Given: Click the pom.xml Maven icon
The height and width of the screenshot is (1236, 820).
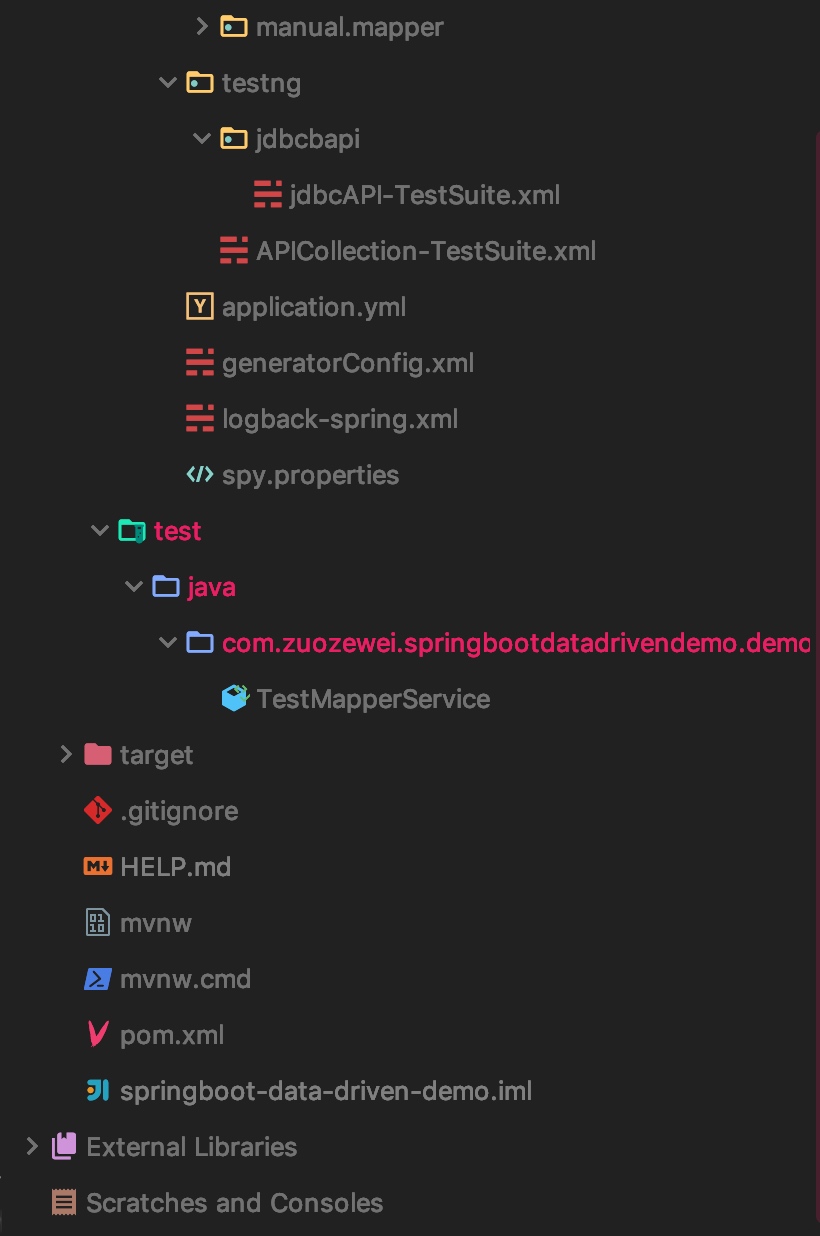Looking at the screenshot, I should click(x=98, y=1035).
